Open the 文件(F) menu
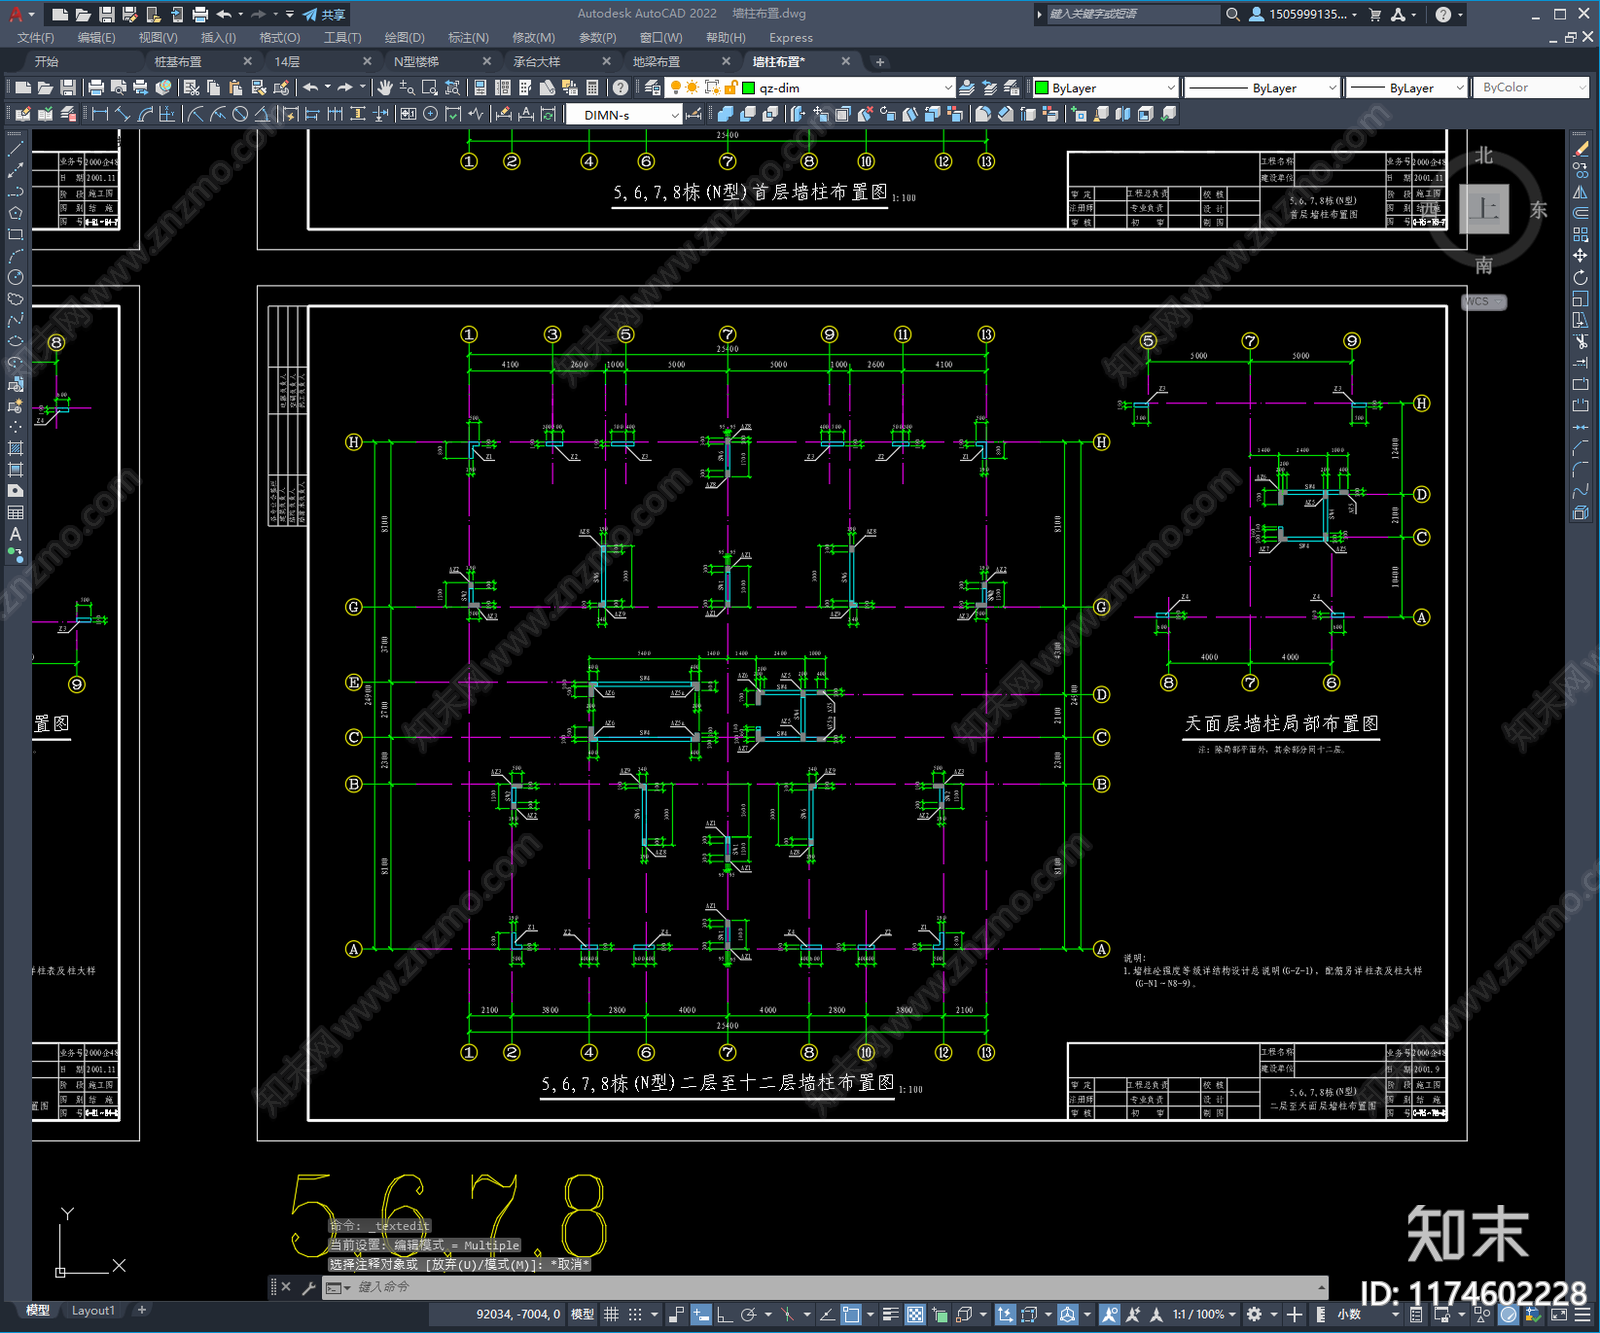The width and height of the screenshot is (1600, 1333). pyautogui.click(x=36, y=38)
